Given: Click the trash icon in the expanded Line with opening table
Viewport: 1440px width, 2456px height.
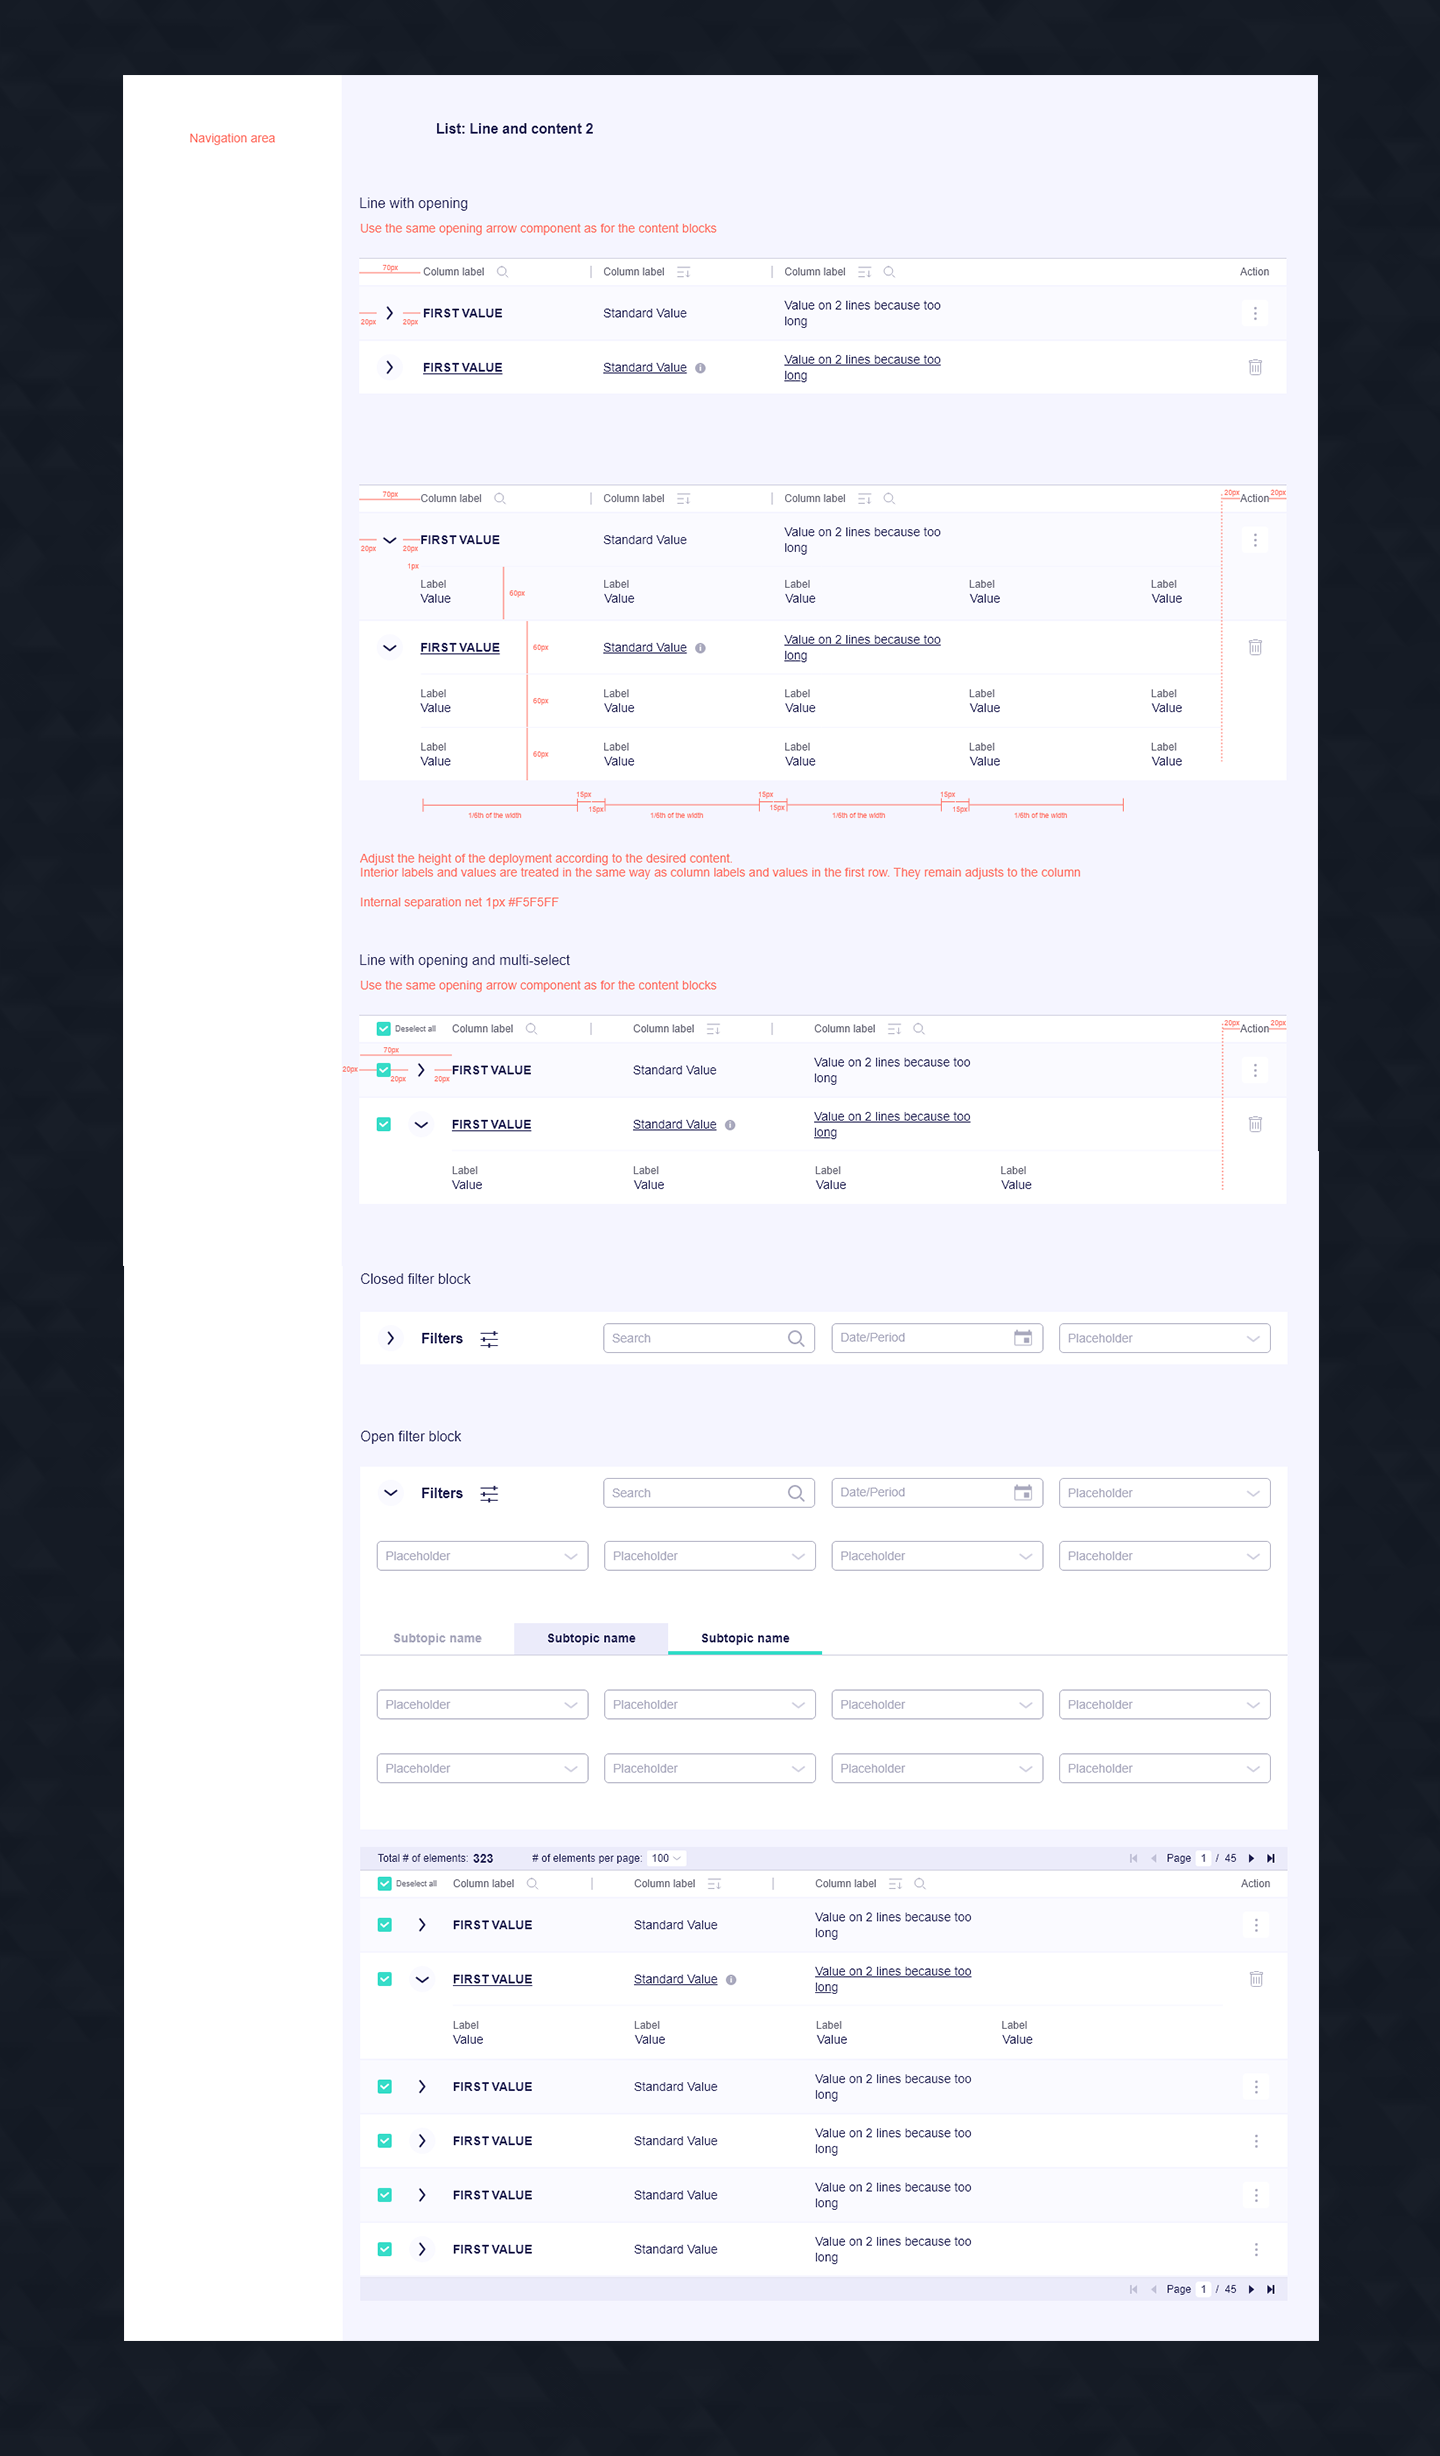Looking at the screenshot, I should pos(1255,647).
